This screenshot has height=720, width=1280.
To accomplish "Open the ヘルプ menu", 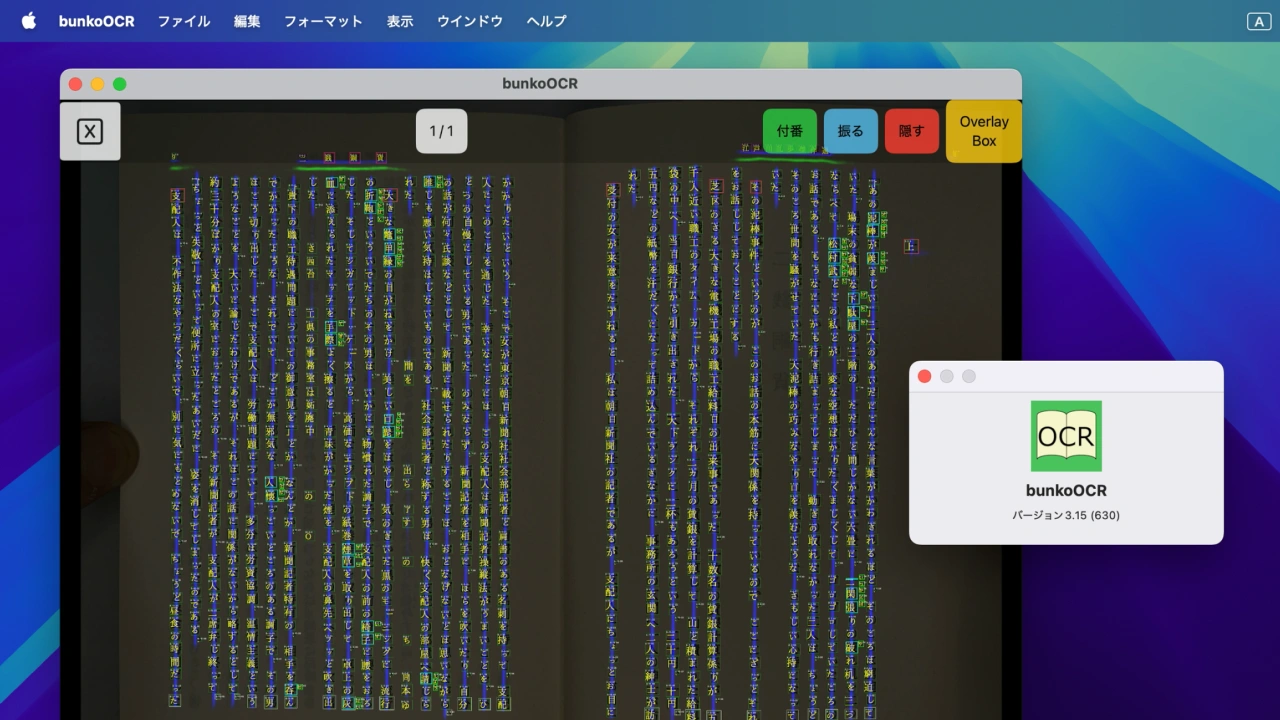I will [x=546, y=21].
